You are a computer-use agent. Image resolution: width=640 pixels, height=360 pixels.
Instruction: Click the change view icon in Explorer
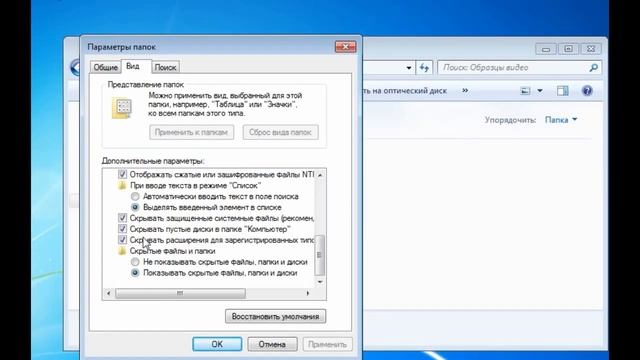[525, 91]
